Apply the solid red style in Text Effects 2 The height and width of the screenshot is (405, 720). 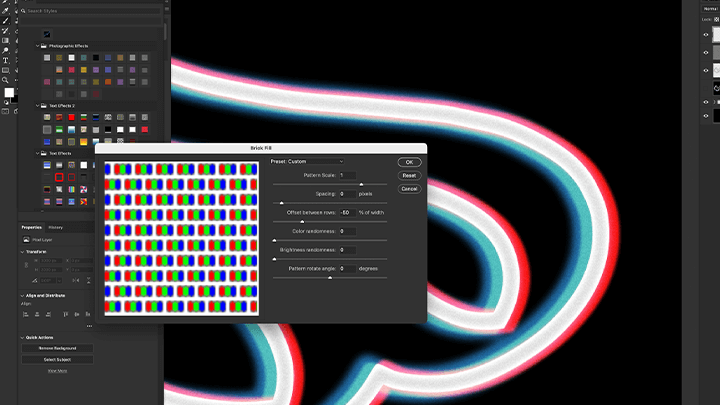(71, 118)
